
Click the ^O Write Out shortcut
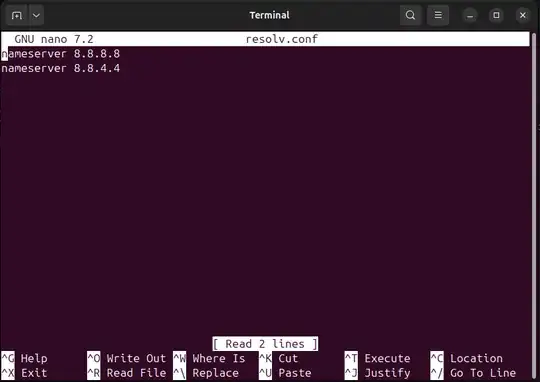pos(127,358)
